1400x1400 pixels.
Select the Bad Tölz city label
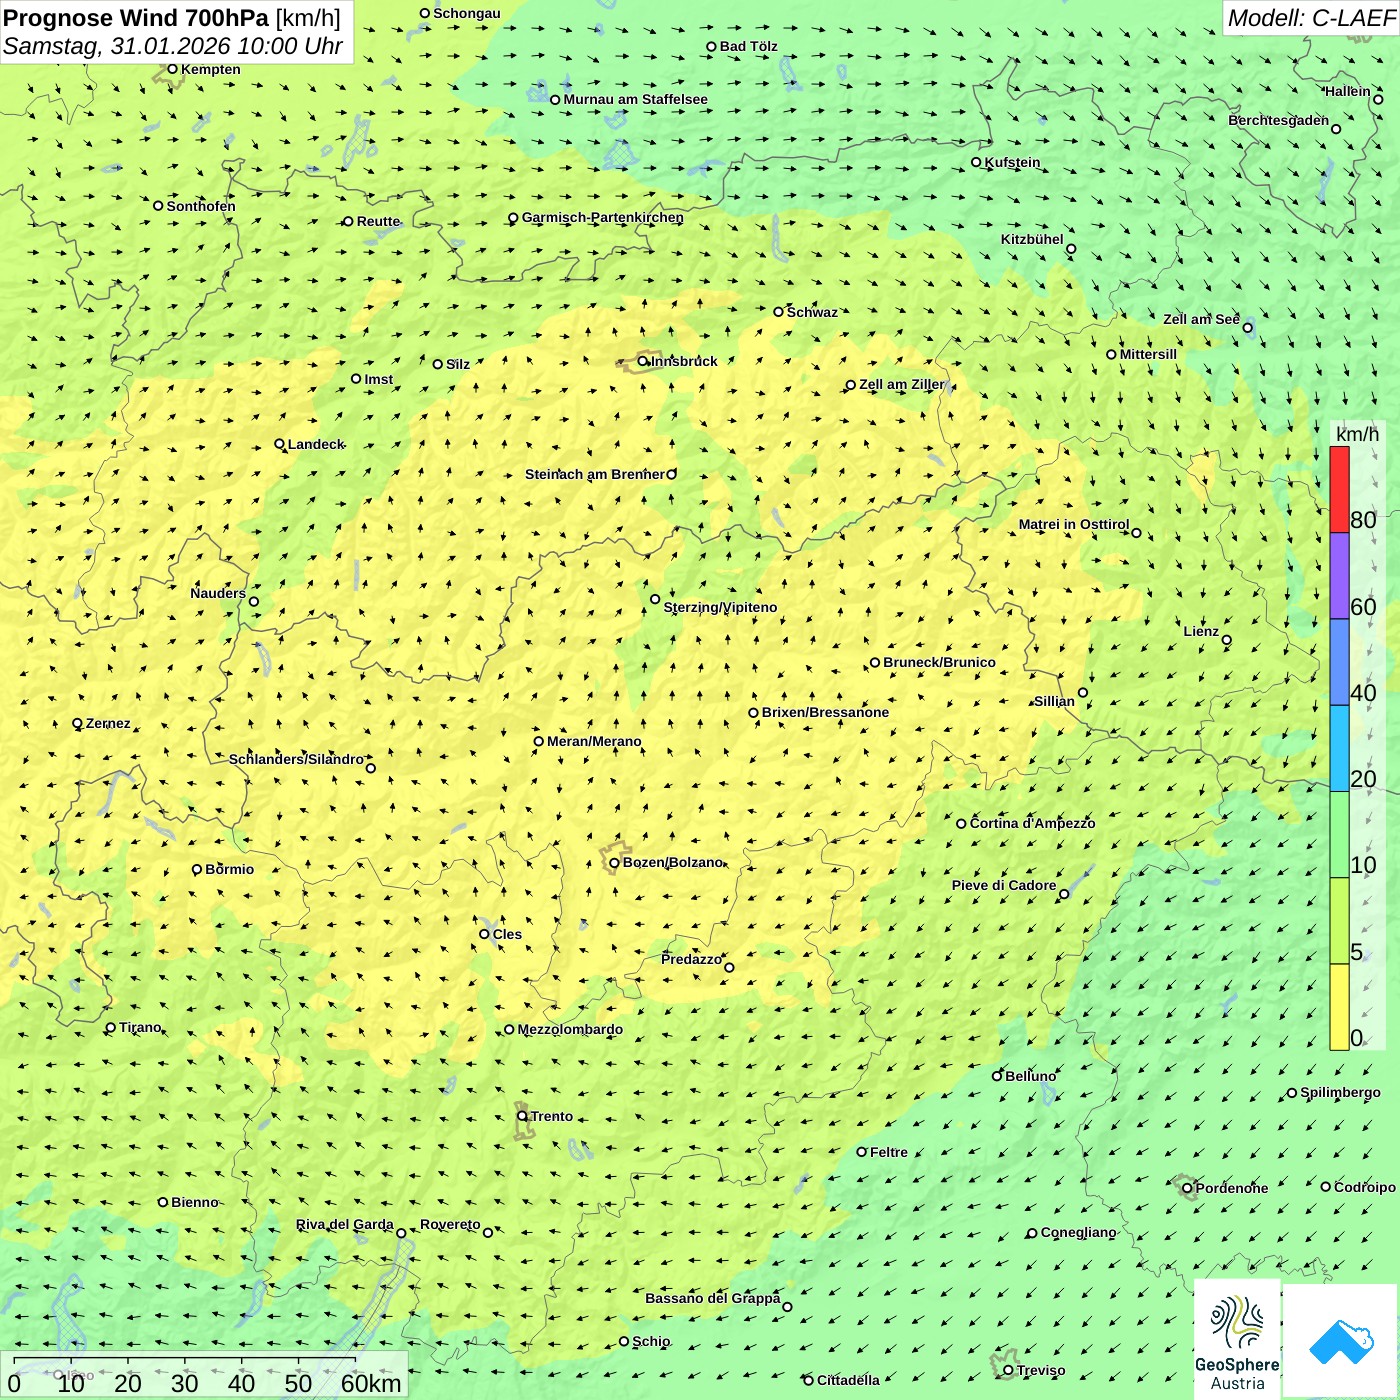[748, 46]
